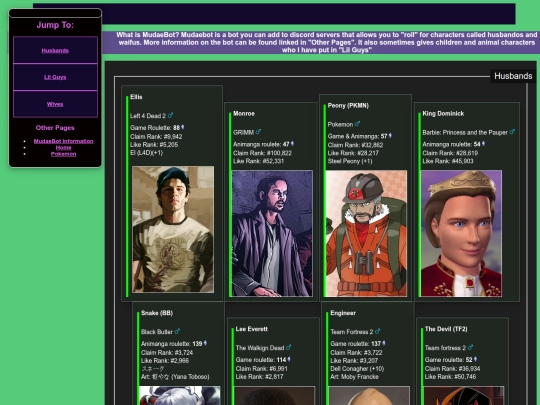Click the 'What is MudaeBot?' intro paragraph
This screenshot has height=405, width=540.
pos(326,42)
